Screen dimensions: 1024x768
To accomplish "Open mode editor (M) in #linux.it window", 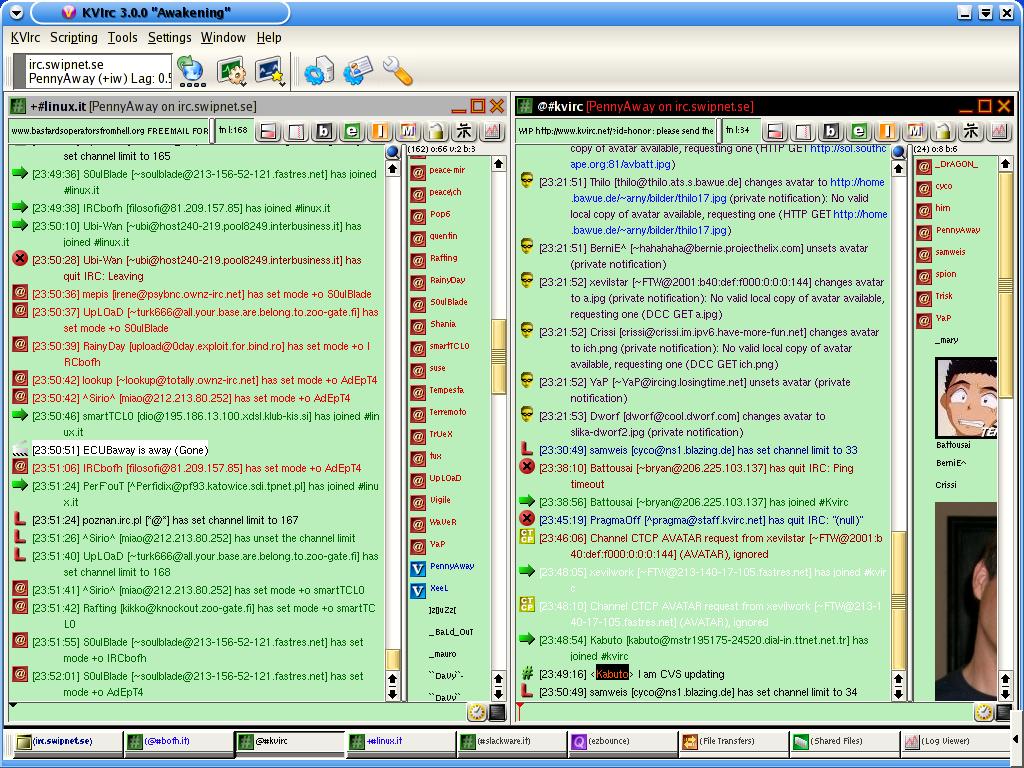I will 408,131.
